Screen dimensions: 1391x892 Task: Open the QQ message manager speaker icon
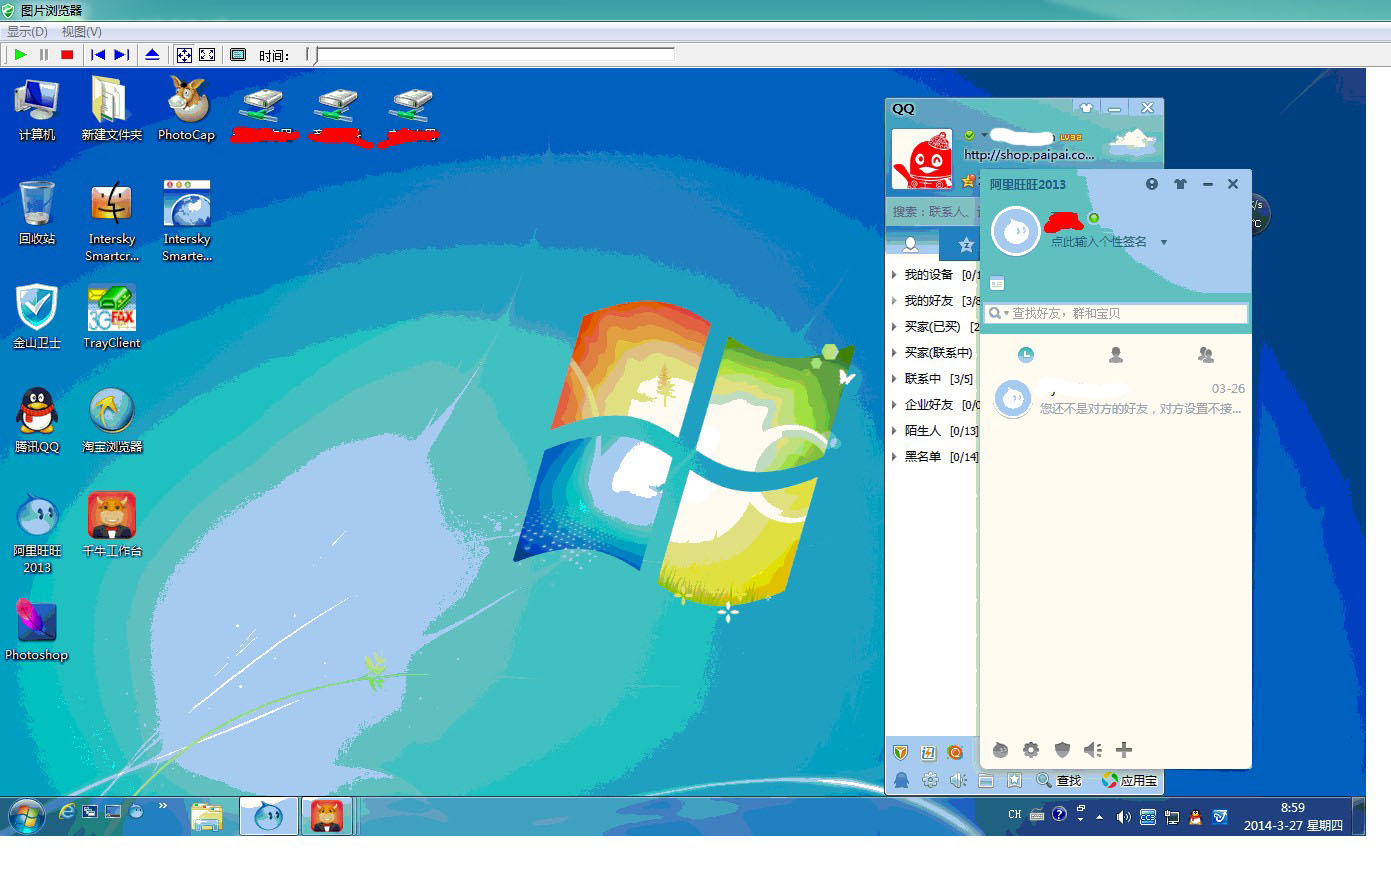click(x=958, y=780)
